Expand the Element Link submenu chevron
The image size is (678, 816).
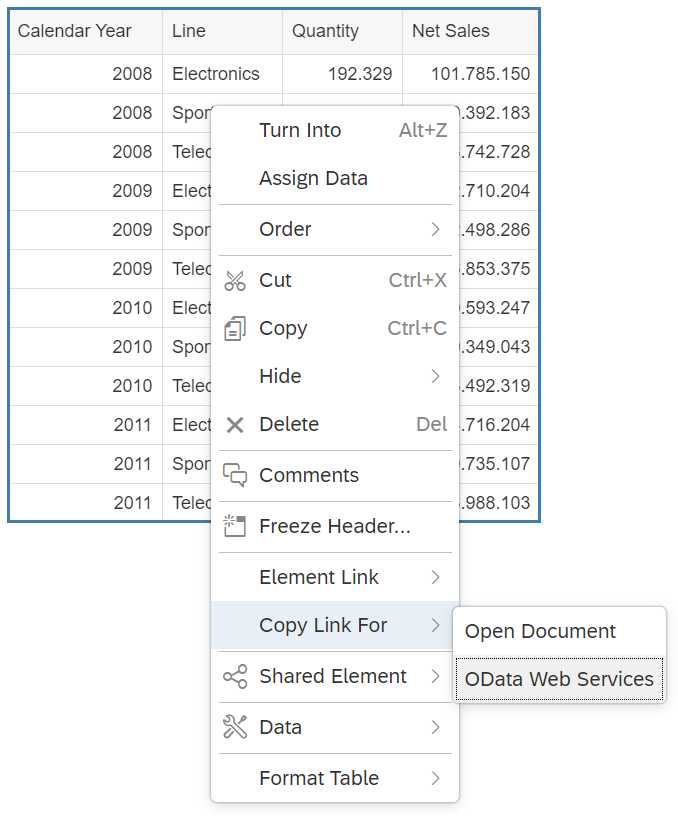click(x=436, y=577)
